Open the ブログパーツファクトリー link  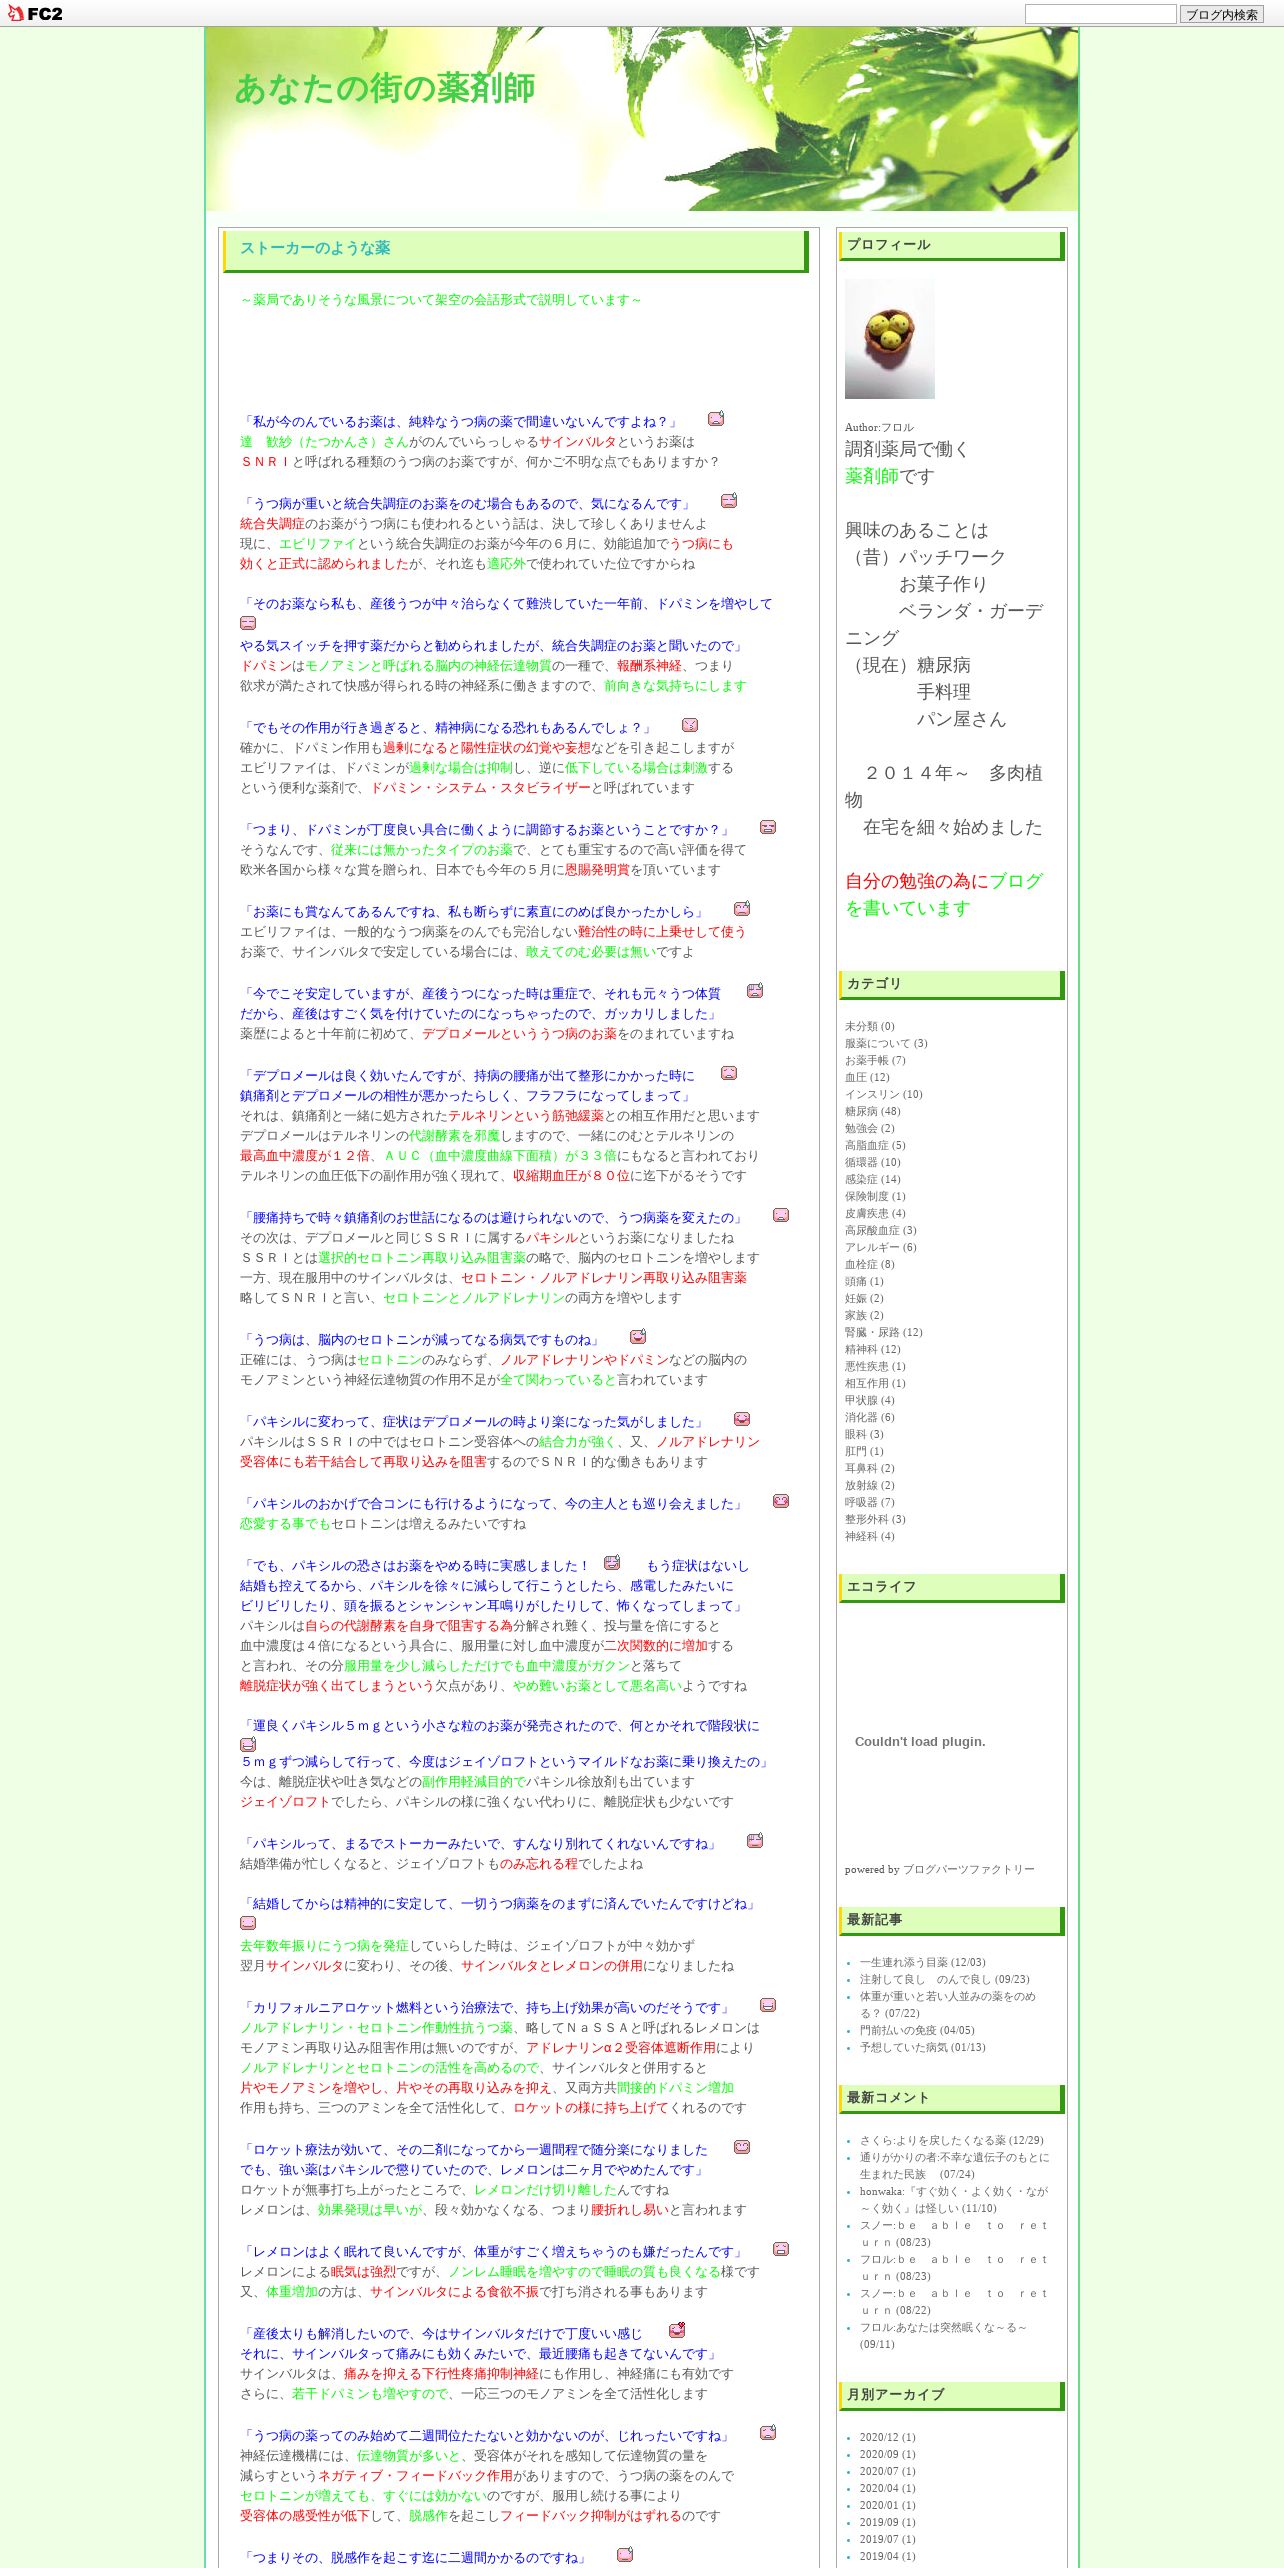(x=969, y=1869)
